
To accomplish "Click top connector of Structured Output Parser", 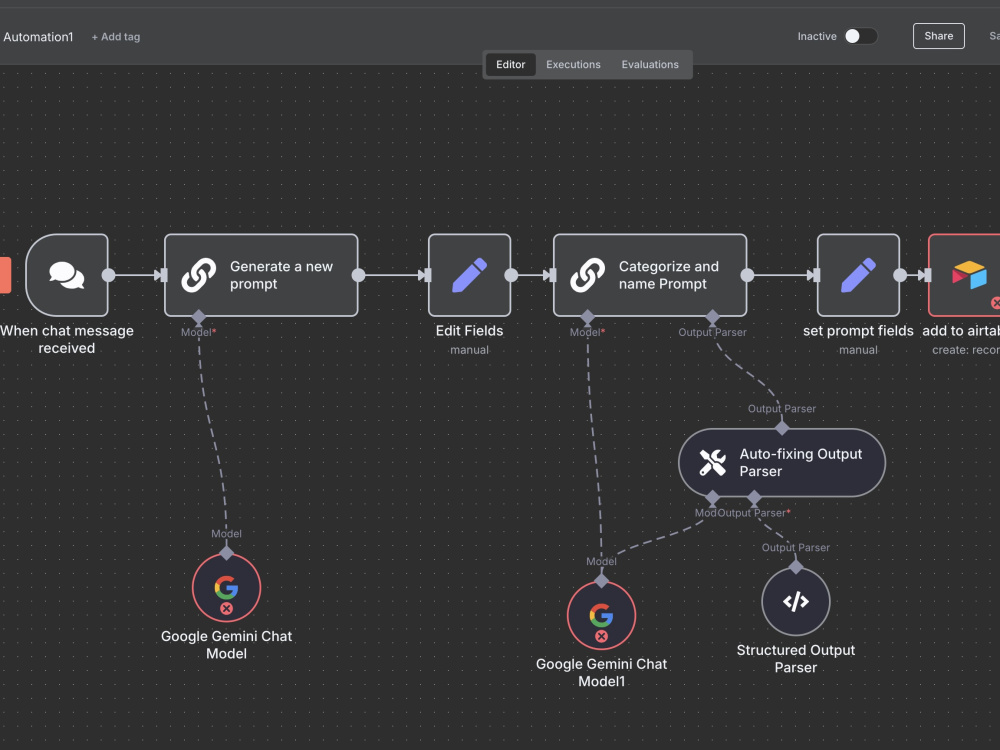I will click(x=796, y=567).
